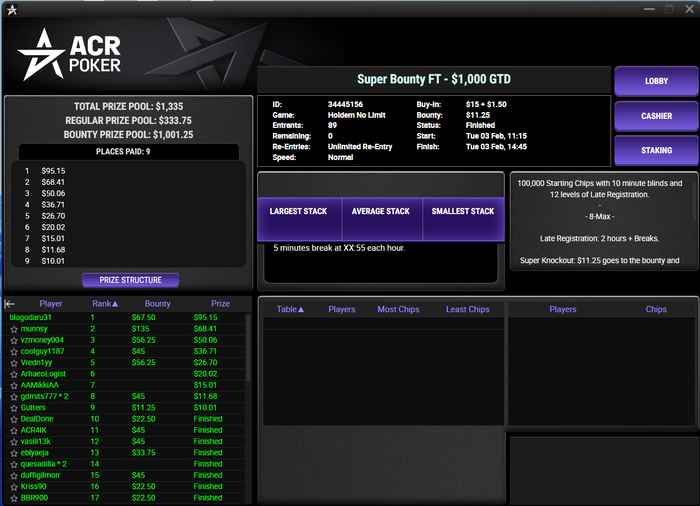700x506 pixels.
Task: Click munnsy's $135 bounty value
Action: pos(141,329)
